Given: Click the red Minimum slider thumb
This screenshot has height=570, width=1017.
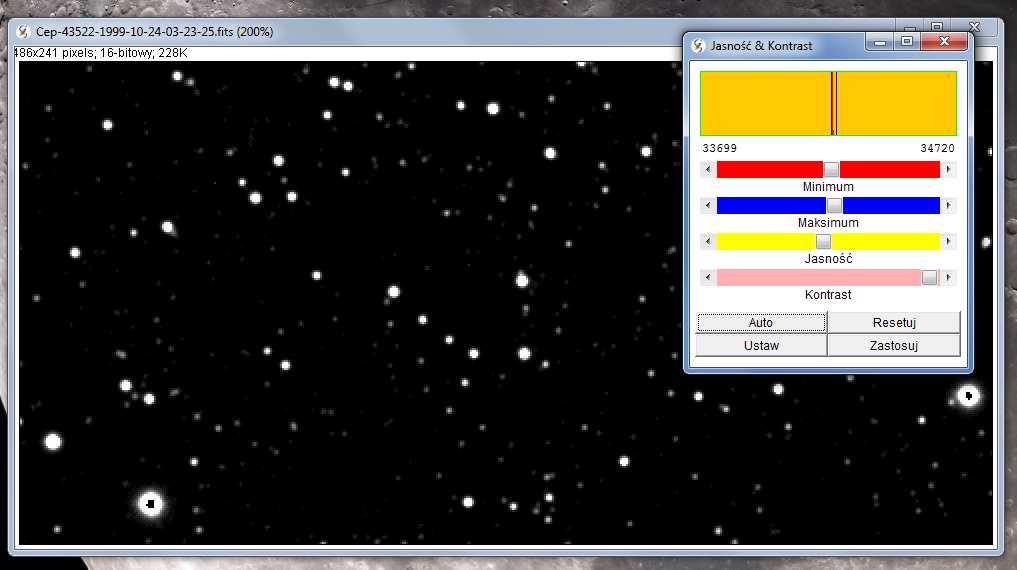Looking at the screenshot, I should [831, 170].
